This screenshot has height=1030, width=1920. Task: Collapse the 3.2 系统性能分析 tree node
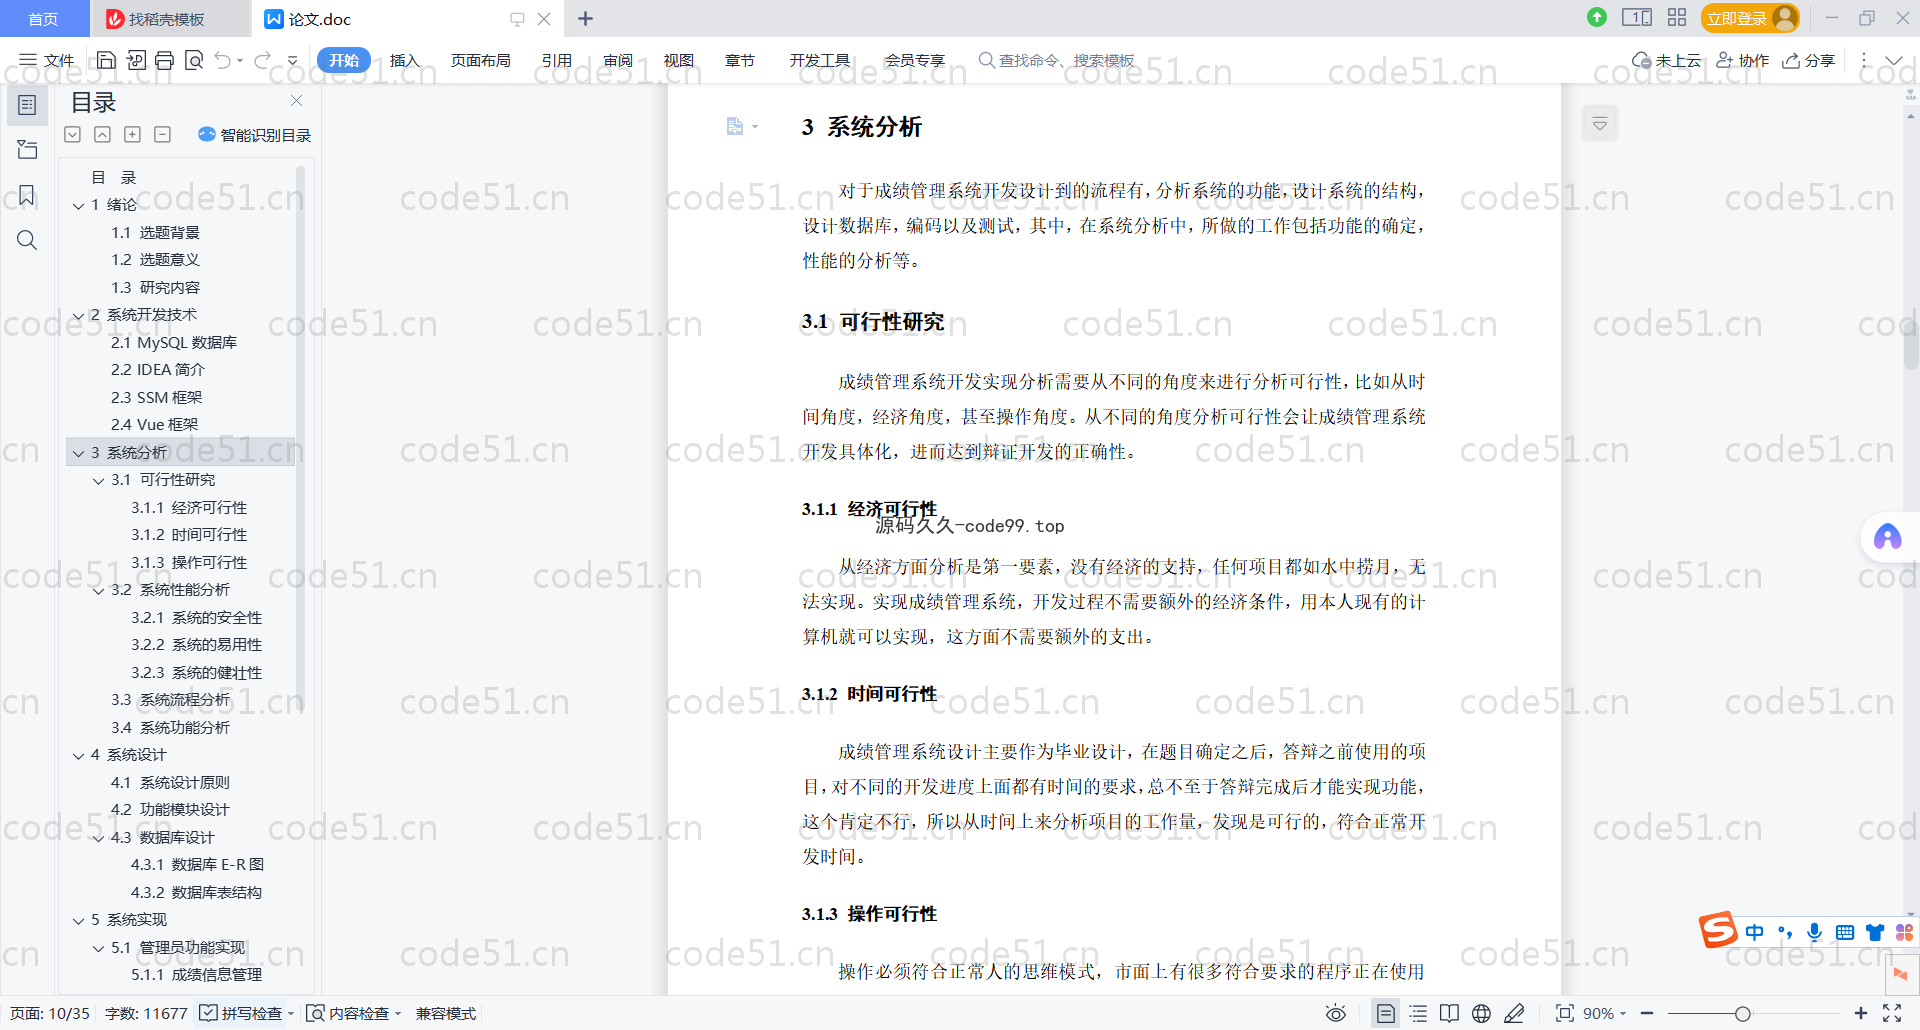click(98, 590)
